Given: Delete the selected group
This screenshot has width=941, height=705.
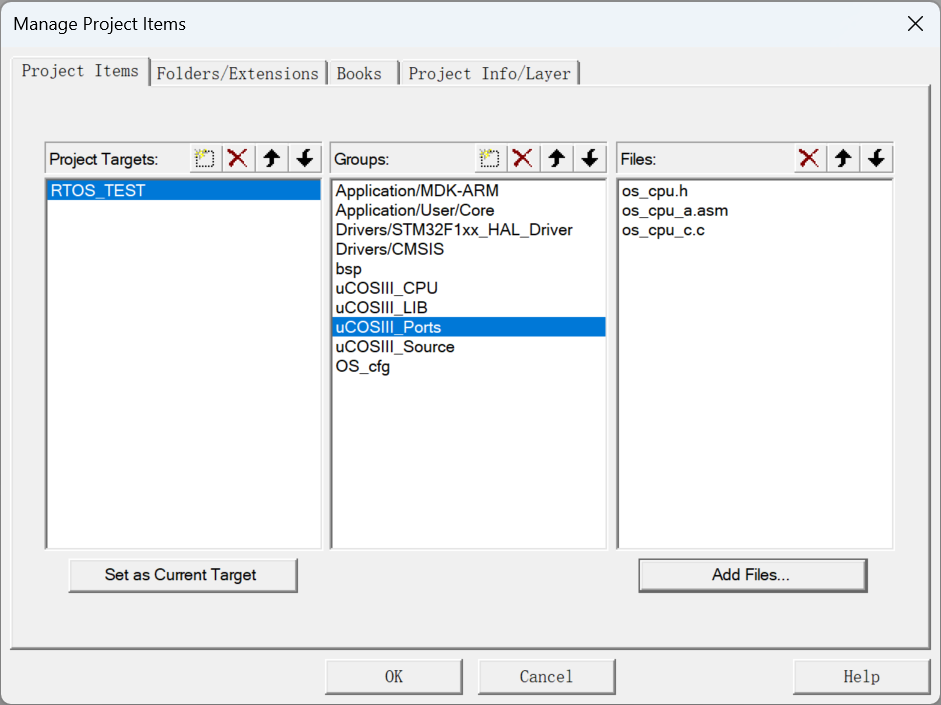Looking at the screenshot, I should (523, 158).
